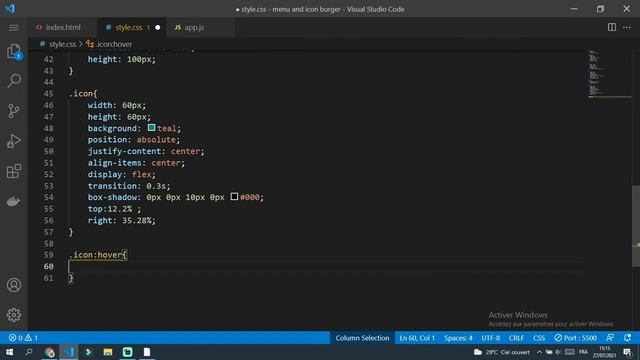Place the cursor on line 60

[x=327, y=267]
